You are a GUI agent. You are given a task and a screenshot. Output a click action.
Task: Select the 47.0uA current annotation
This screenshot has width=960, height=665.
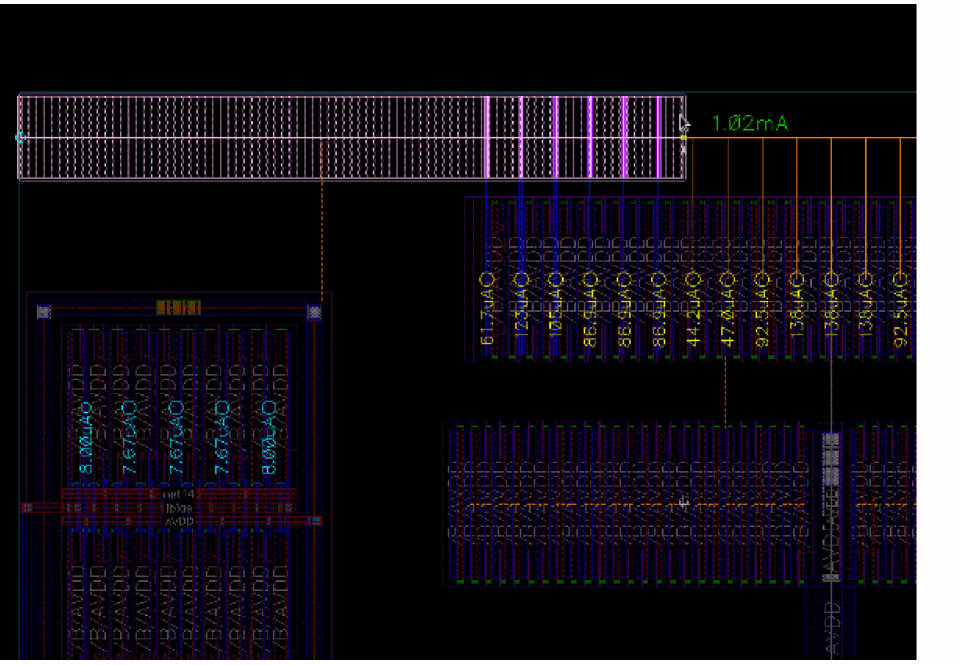tap(727, 311)
